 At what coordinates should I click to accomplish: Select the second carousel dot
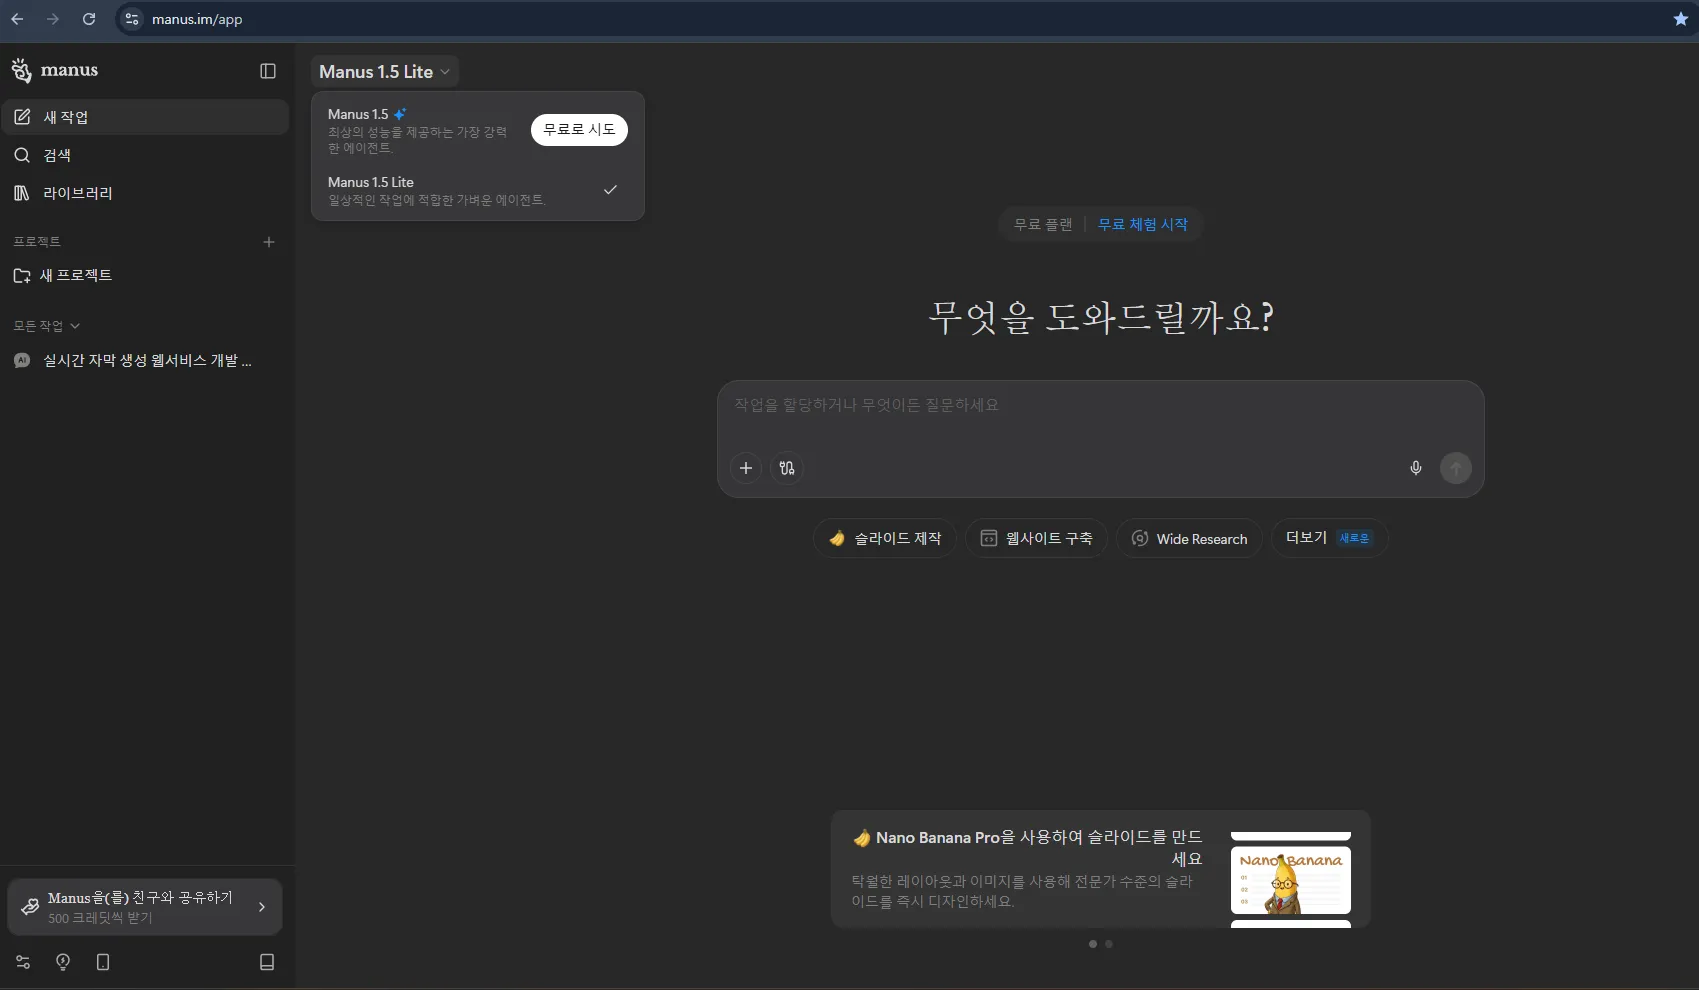(x=1109, y=944)
